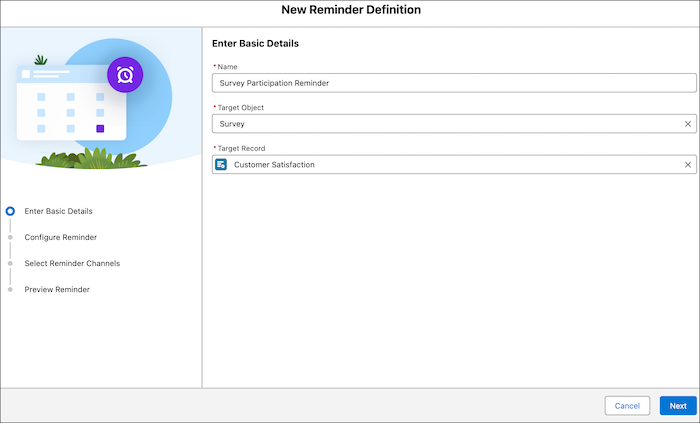Open the Target Object combo box
The width and height of the screenshot is (700, 423).
445,124
